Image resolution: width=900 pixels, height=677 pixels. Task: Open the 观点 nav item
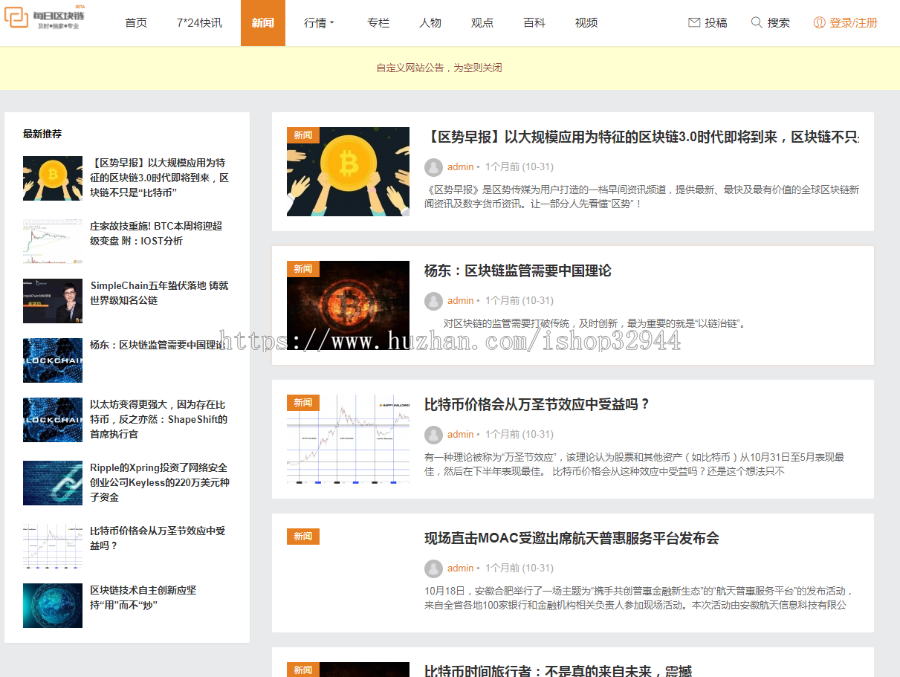click(482, 23)
